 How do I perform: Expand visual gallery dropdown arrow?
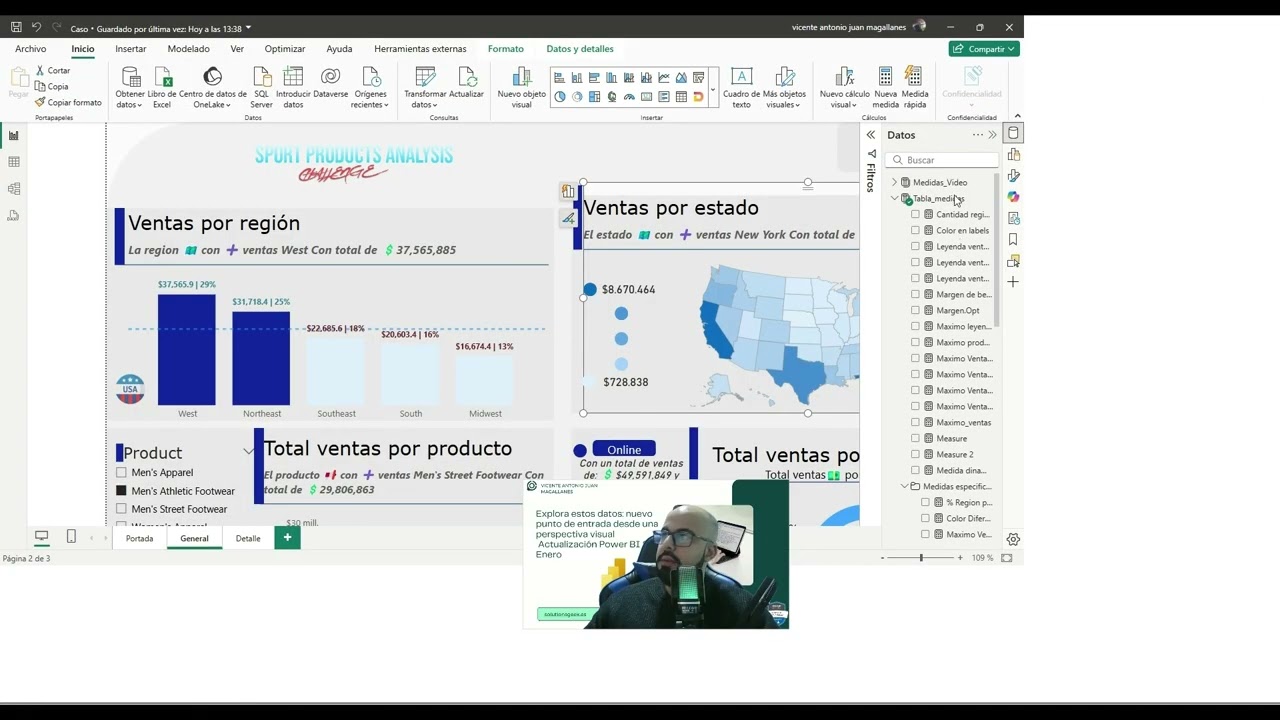click(x=713, y=90)
